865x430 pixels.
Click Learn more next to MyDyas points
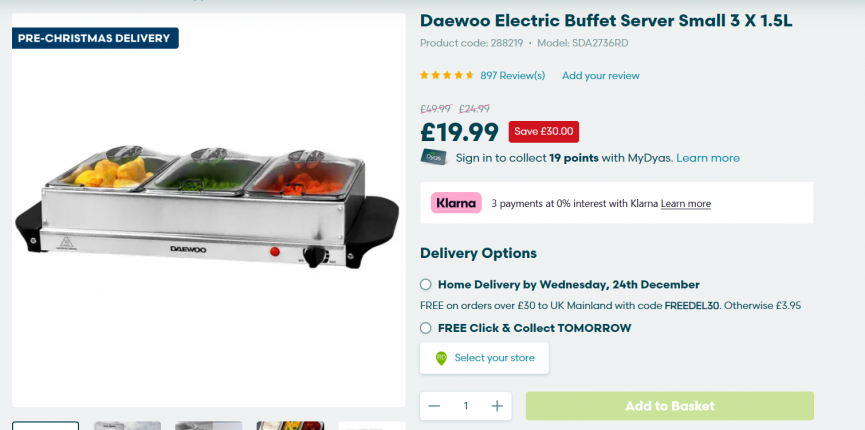pos(708,158)
